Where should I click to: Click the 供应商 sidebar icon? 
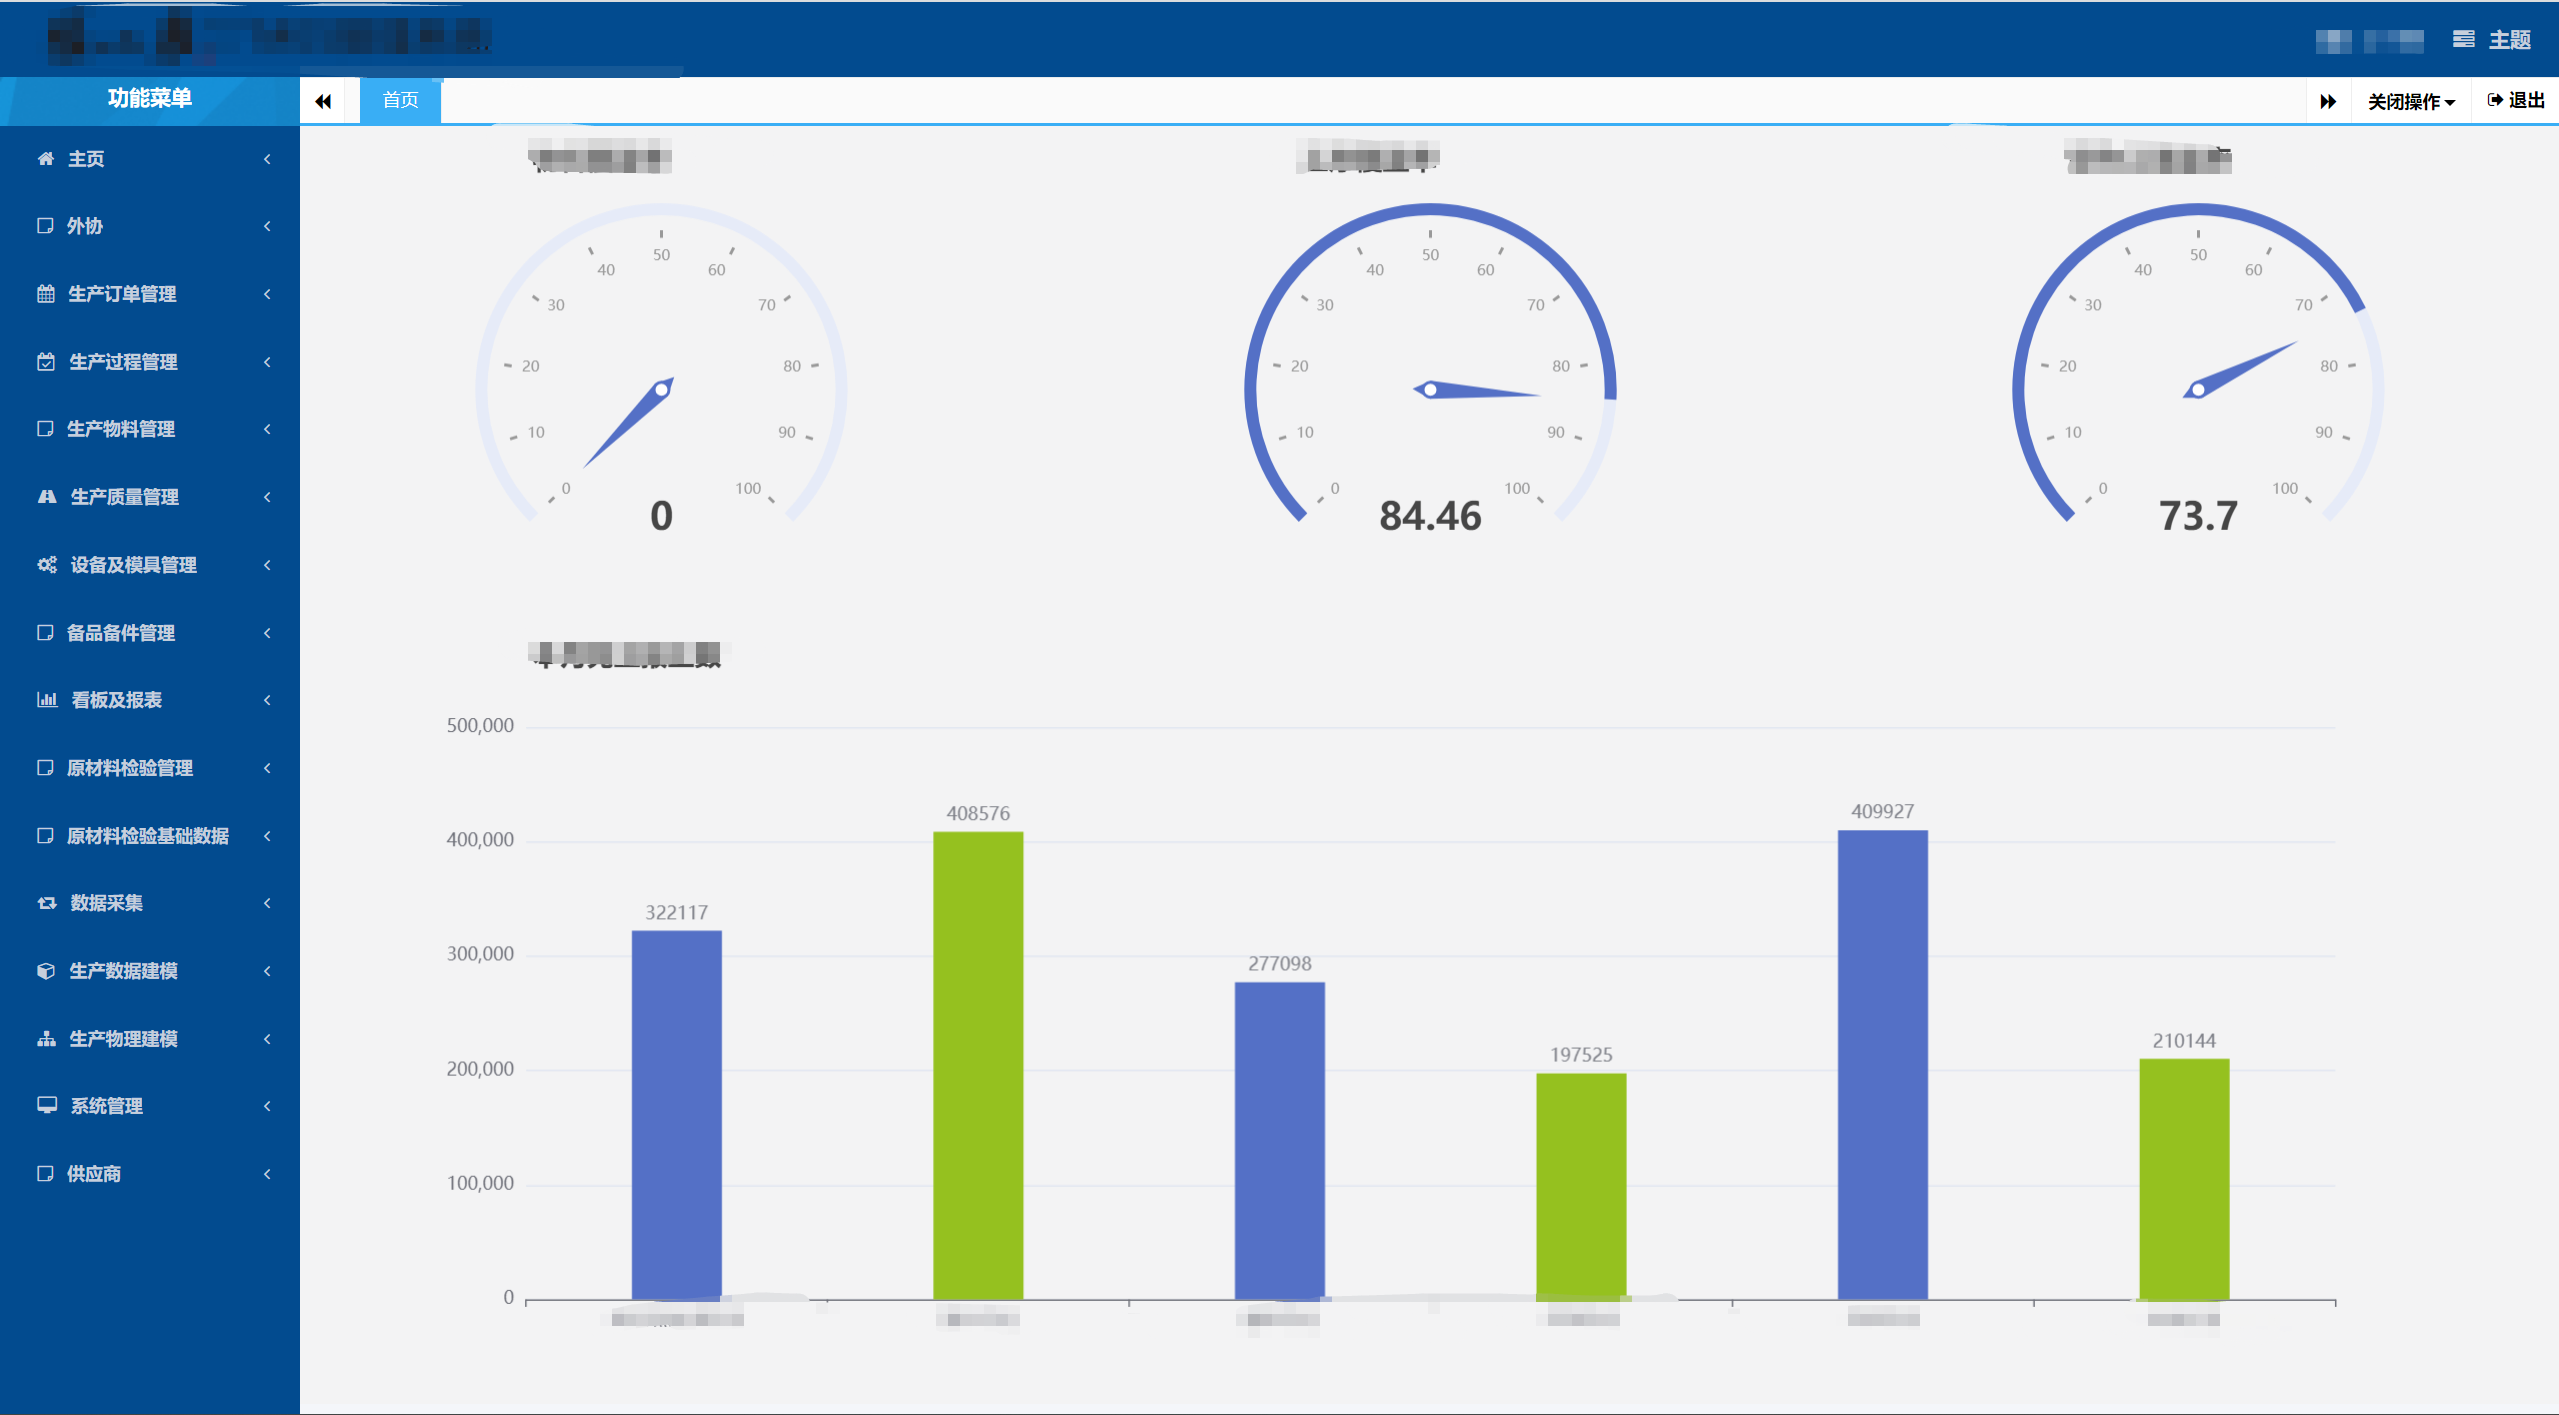tap(45, 1173)
